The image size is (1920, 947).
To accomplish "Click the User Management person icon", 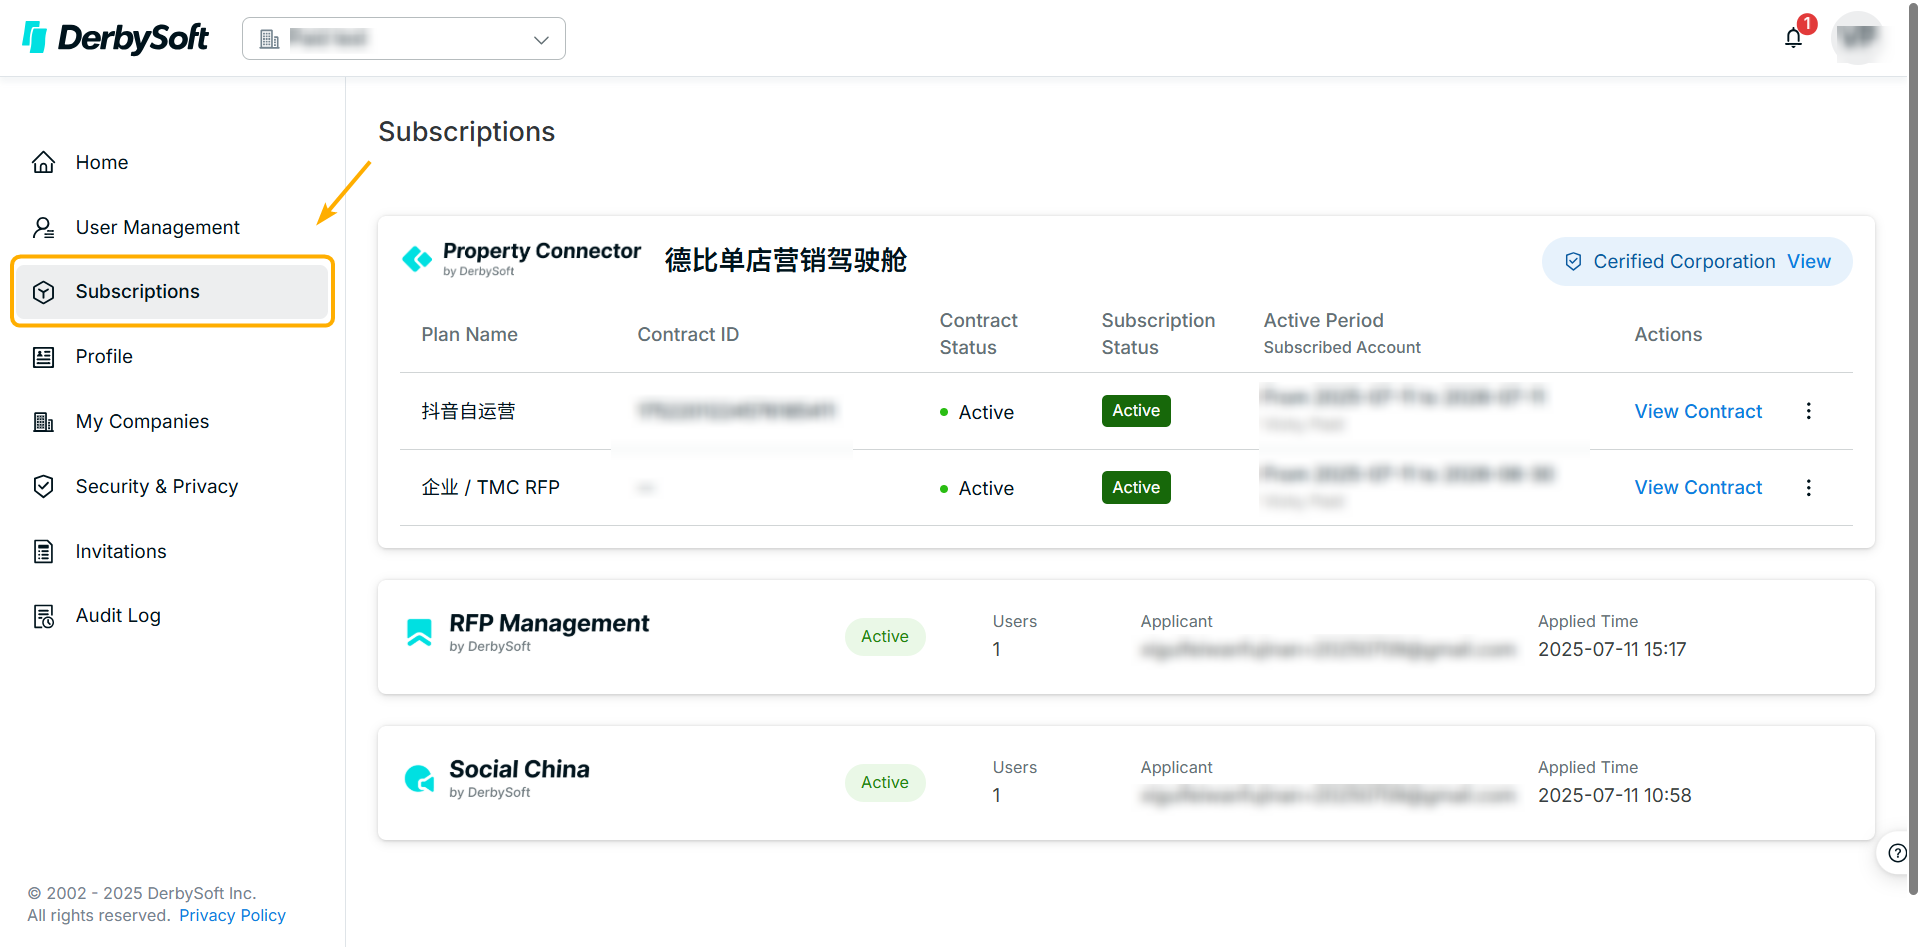I will (x=44, y=227).
